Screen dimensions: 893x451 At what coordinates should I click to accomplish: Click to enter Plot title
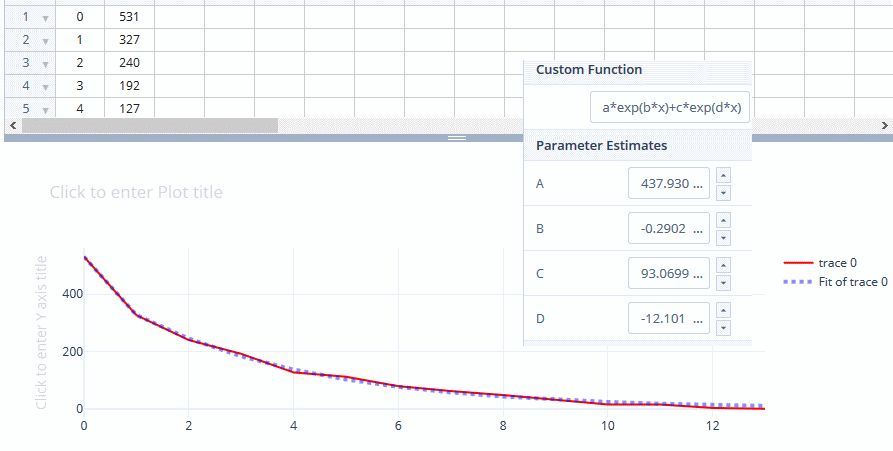point(136,192)
